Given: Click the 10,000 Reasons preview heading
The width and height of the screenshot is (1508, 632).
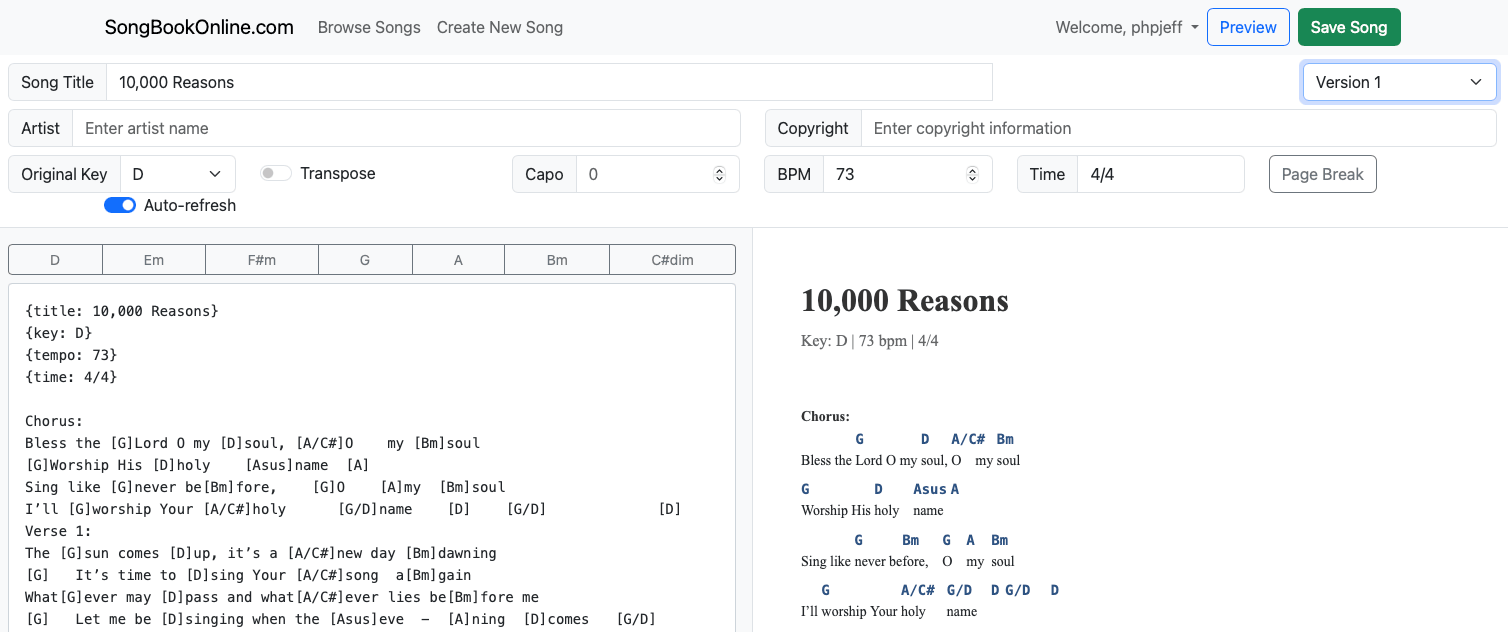Looking at the screenshot, I should click(905, 300).
